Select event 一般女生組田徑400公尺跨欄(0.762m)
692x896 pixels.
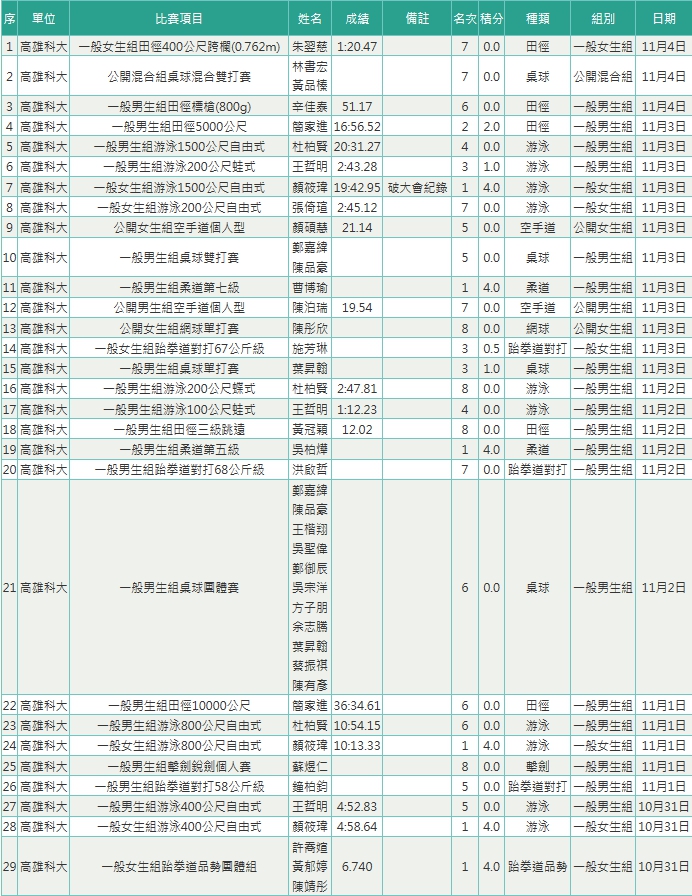coord(179,47)
